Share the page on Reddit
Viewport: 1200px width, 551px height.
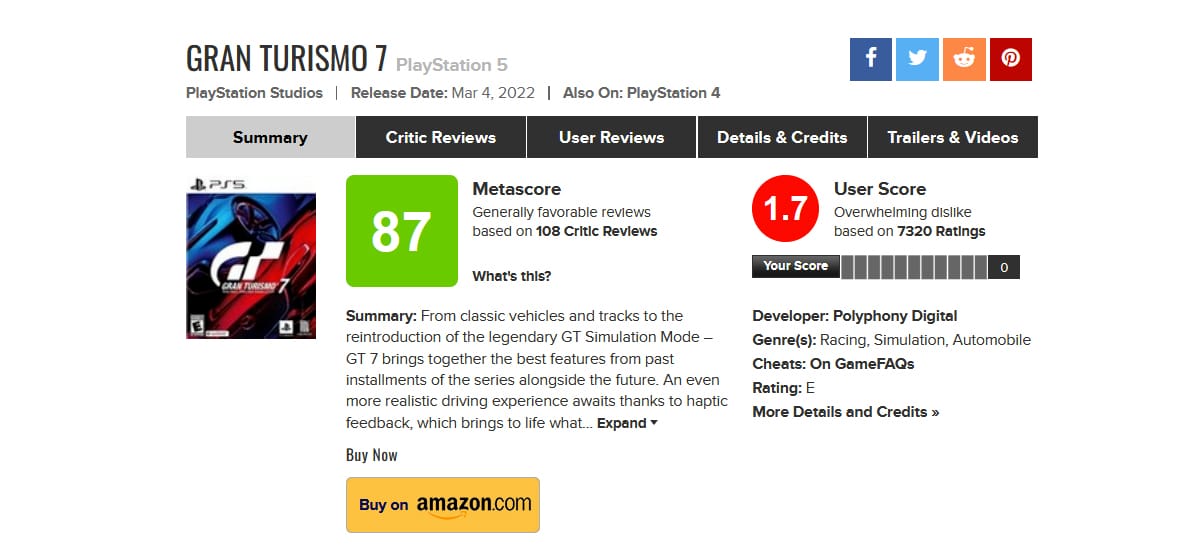click(964, 59)
